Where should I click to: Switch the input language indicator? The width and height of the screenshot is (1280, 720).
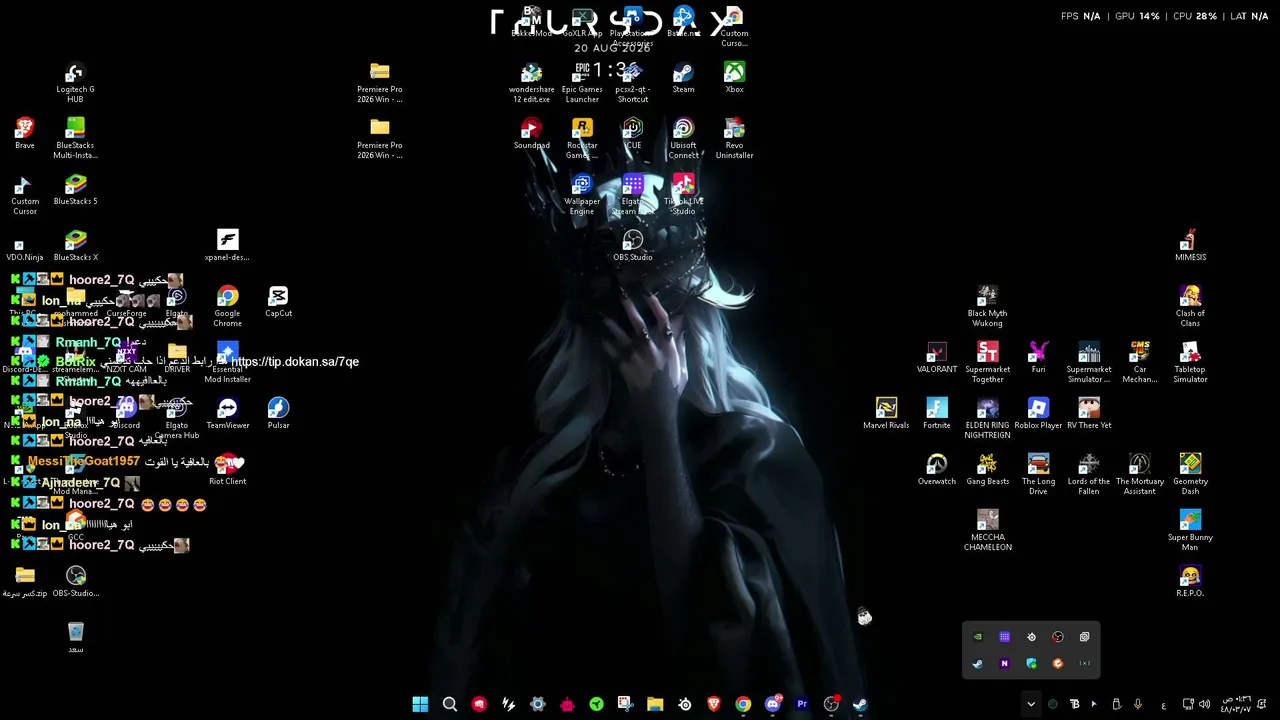[x=1163, y=705]
